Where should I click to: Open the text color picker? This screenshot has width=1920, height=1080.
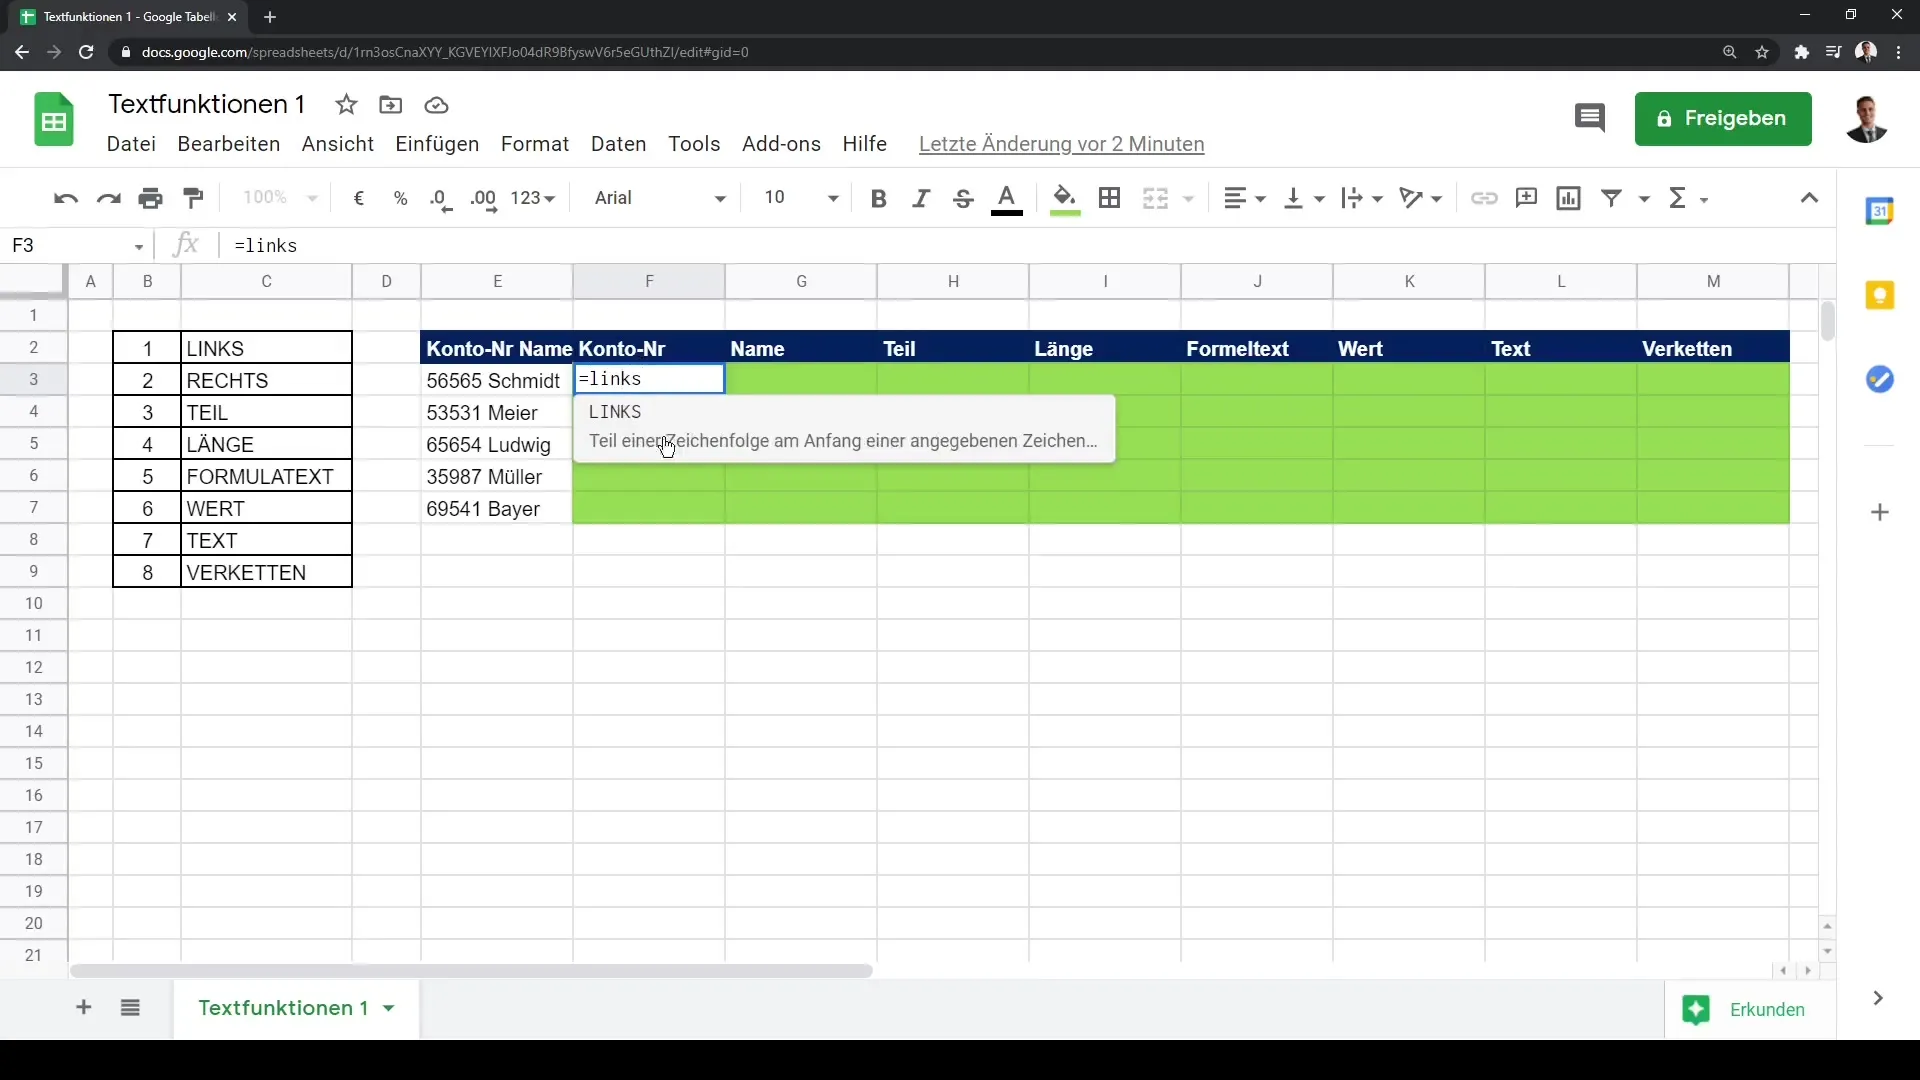[1007, 198]
